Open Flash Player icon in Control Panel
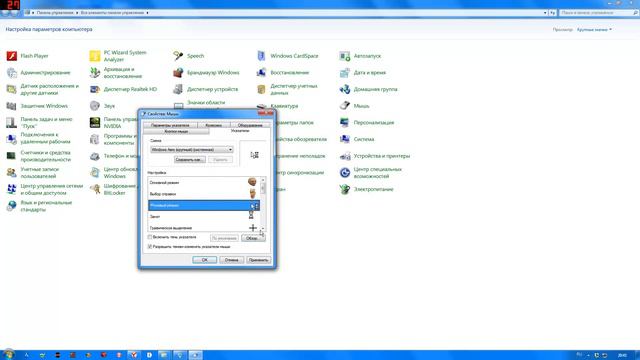The height and width of the screenshot is (360, 640). 12,56
